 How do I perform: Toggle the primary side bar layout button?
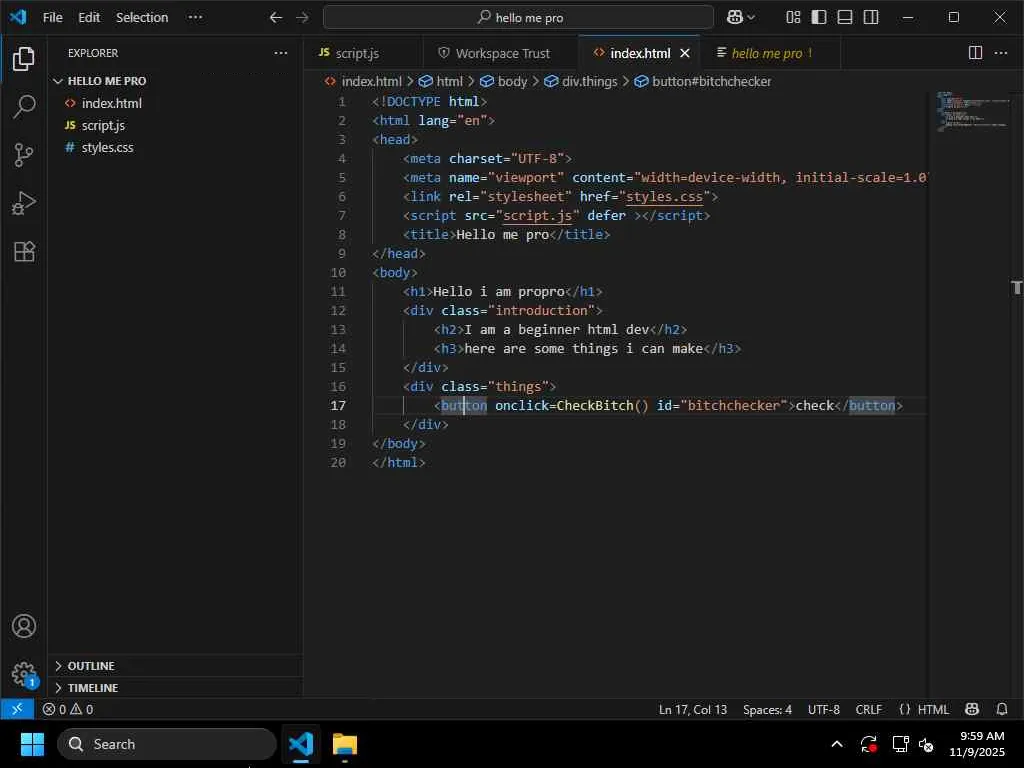coord(819,17)
